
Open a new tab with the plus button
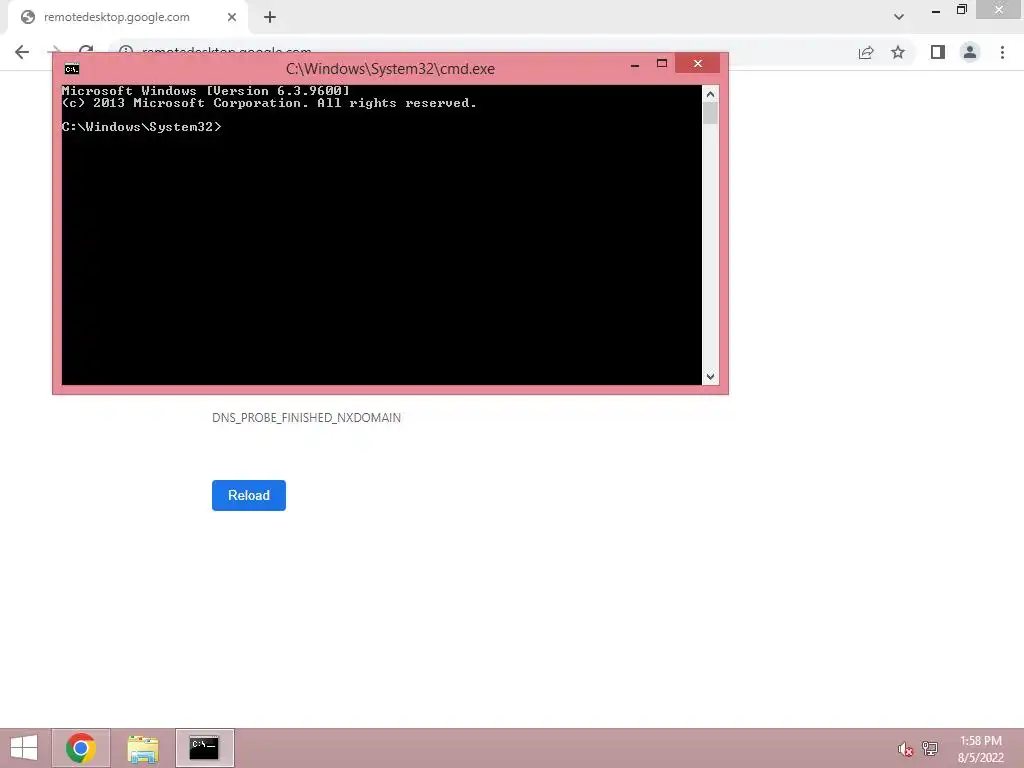point(270,17)
